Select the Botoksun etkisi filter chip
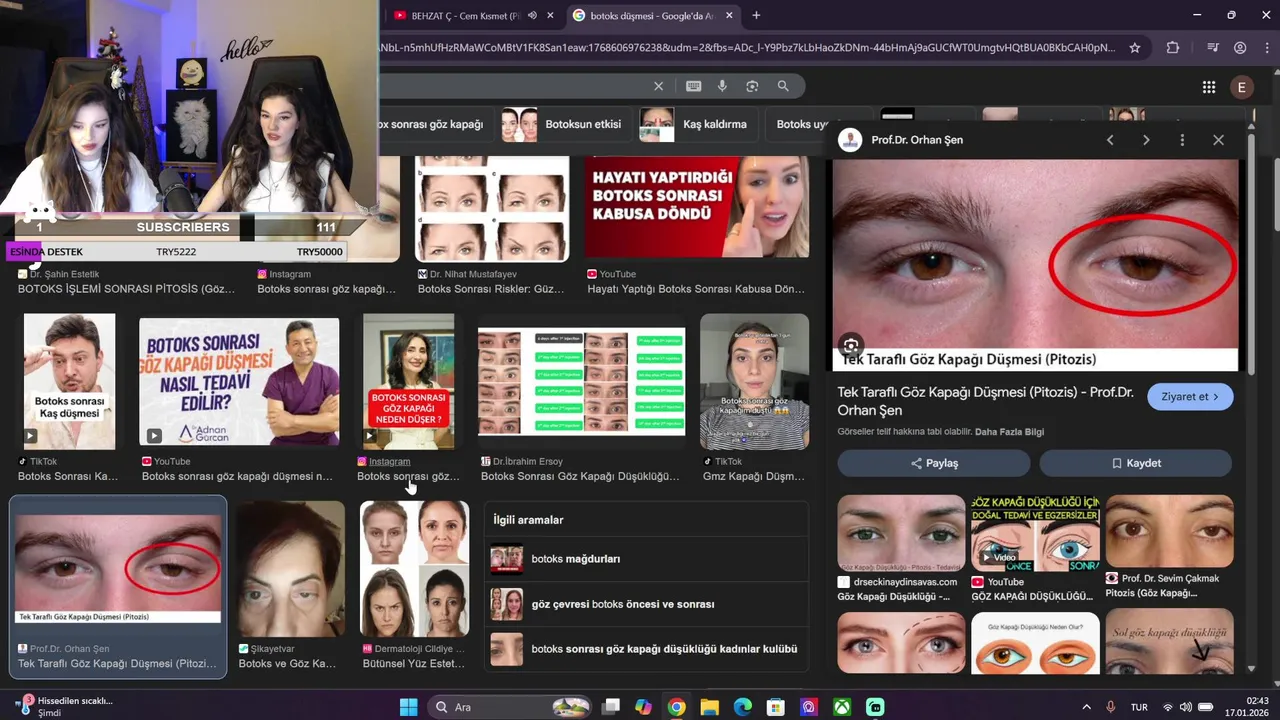 (x=563, y=125)
